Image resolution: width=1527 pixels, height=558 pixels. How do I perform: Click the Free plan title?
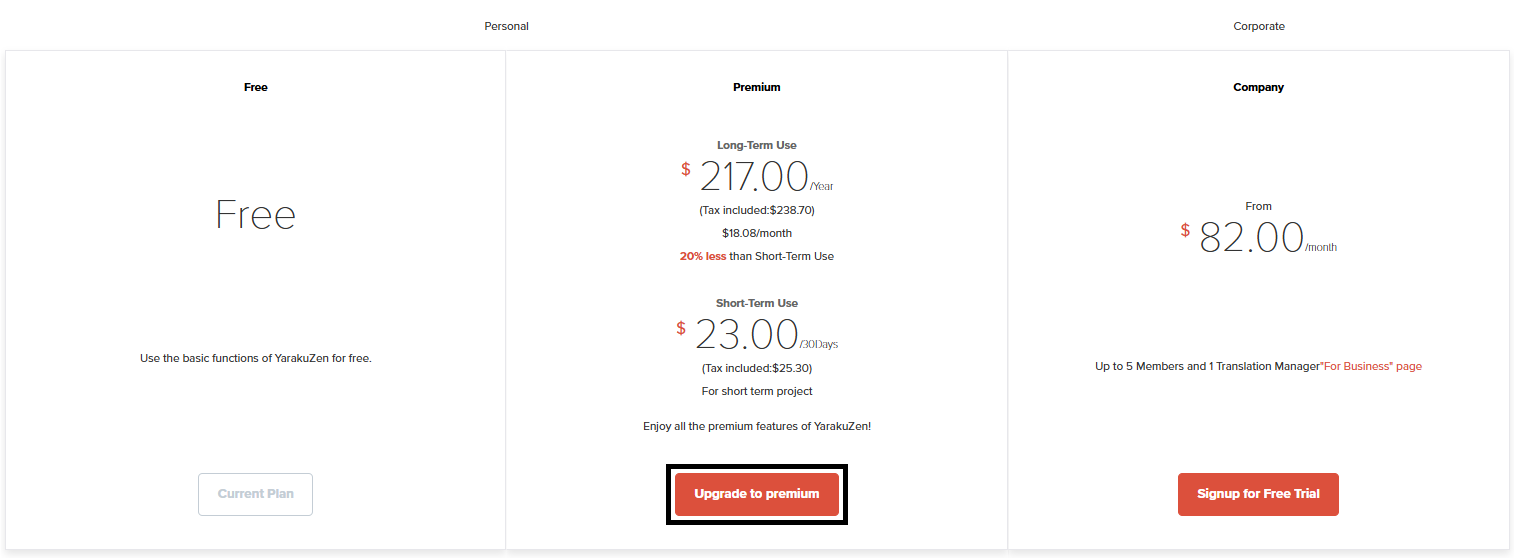tap(256, 87)
